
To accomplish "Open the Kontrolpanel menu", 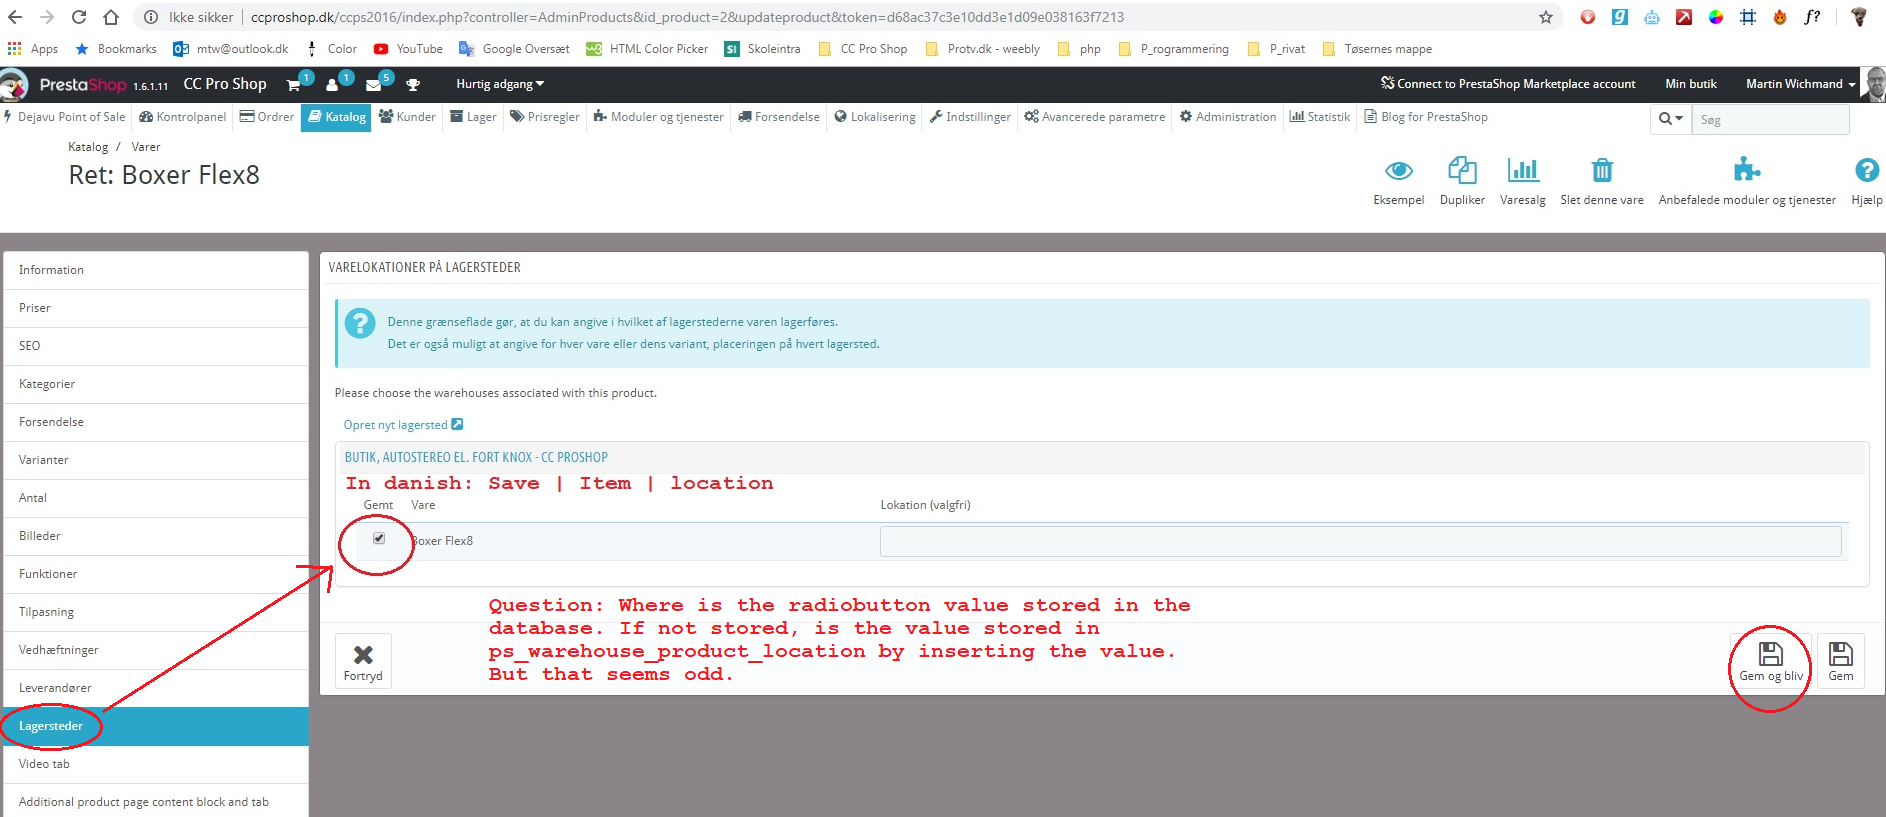I will click(x=183, y=117).
